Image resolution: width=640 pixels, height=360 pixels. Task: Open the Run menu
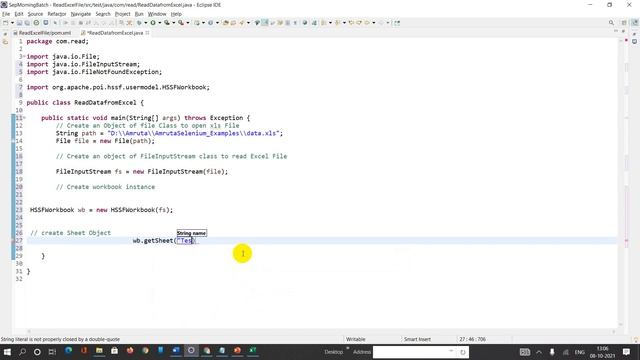click(x=139, y=14)
